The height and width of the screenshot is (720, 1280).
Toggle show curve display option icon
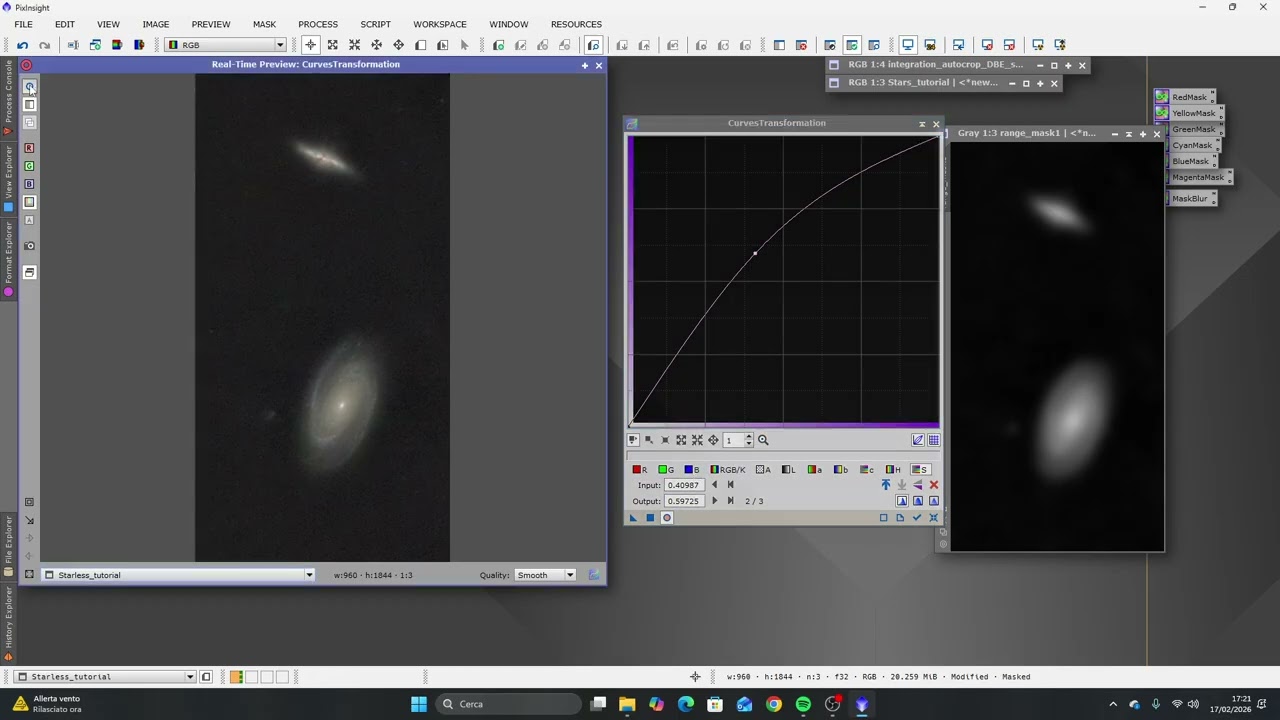918,440
